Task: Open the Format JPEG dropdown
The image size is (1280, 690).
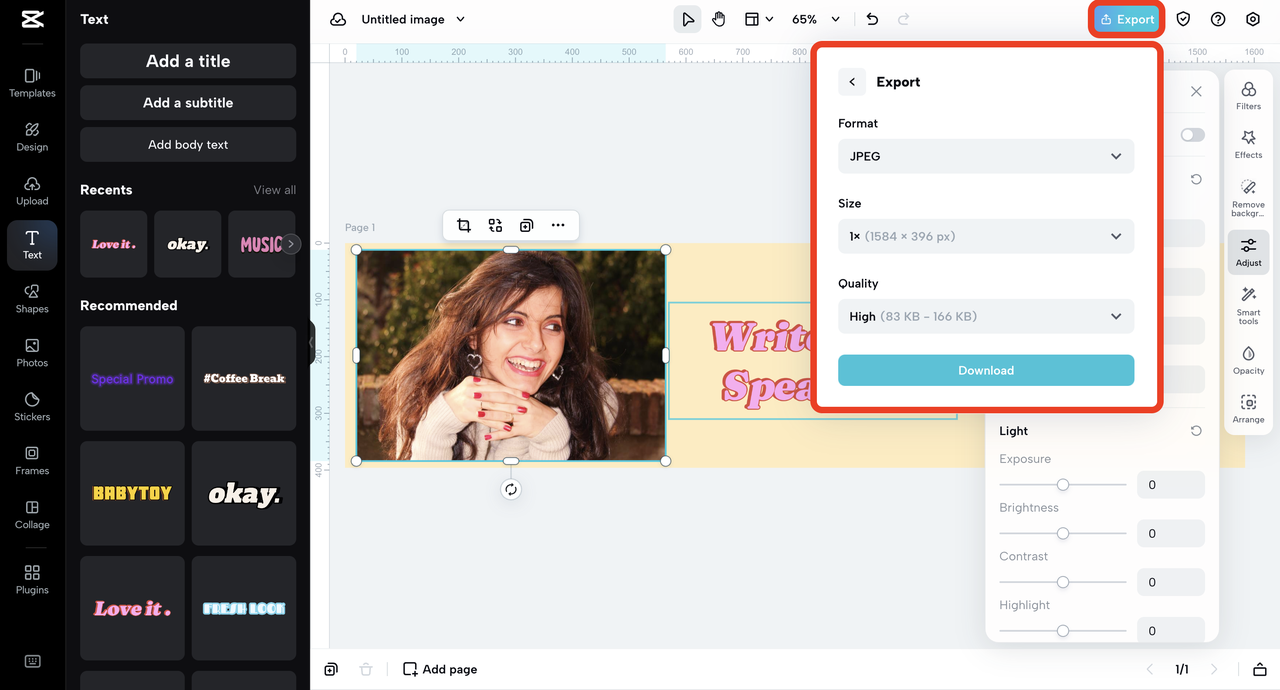Action: pos(986,156)
